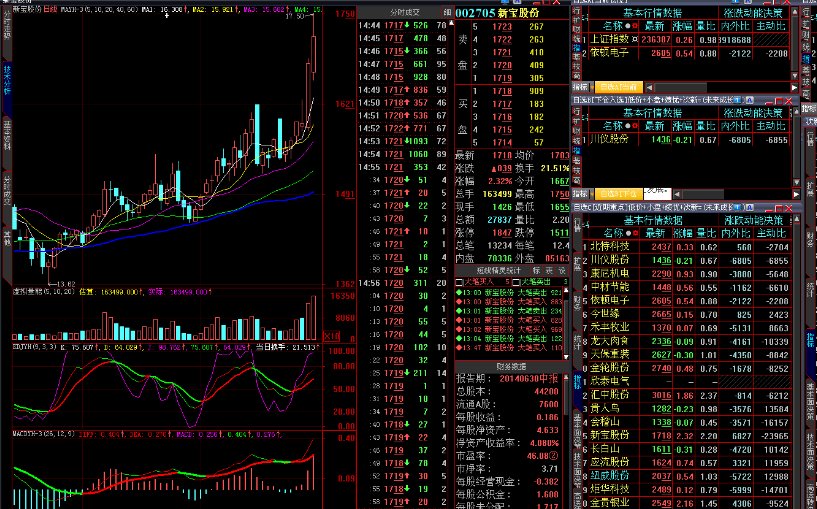Tick the 大笔买入 checkbox
The width and height of the screenshot is (817, 509).
coord(461,283)
